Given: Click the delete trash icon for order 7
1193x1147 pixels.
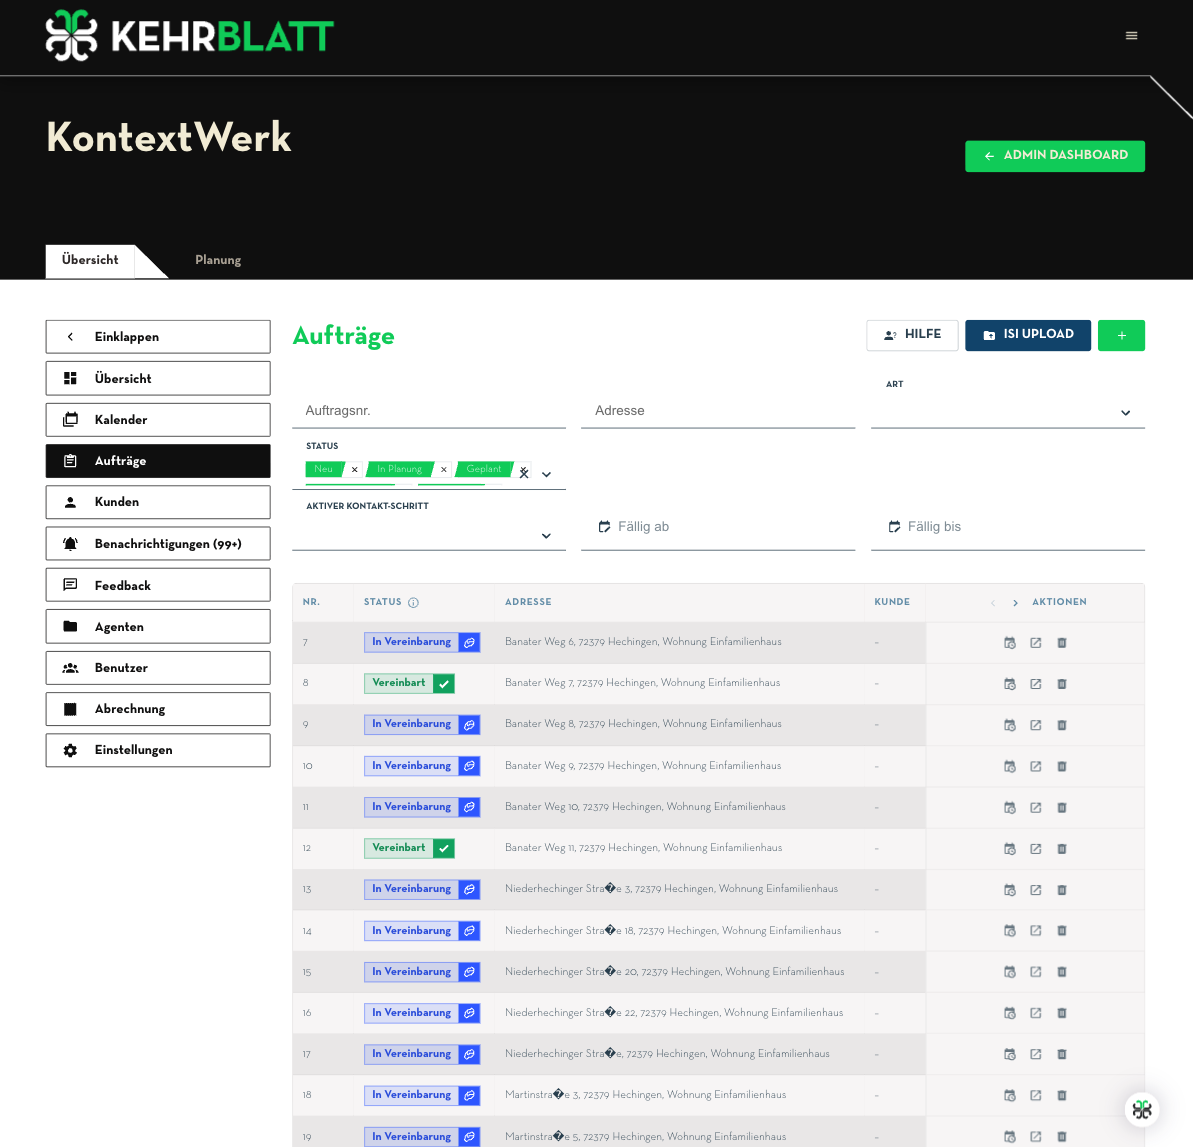Looking at the screenshot, I should click(x=1062, y=643).
